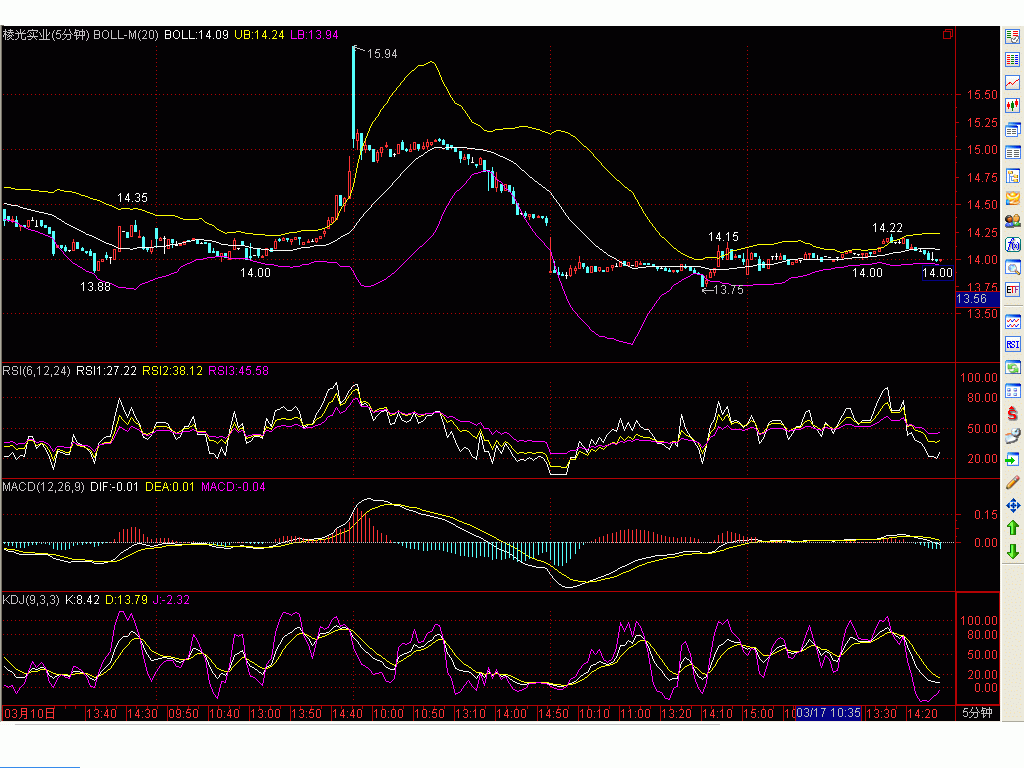
Task: Open the checklist report icon in sidebar
Action: pos(1012,37)
